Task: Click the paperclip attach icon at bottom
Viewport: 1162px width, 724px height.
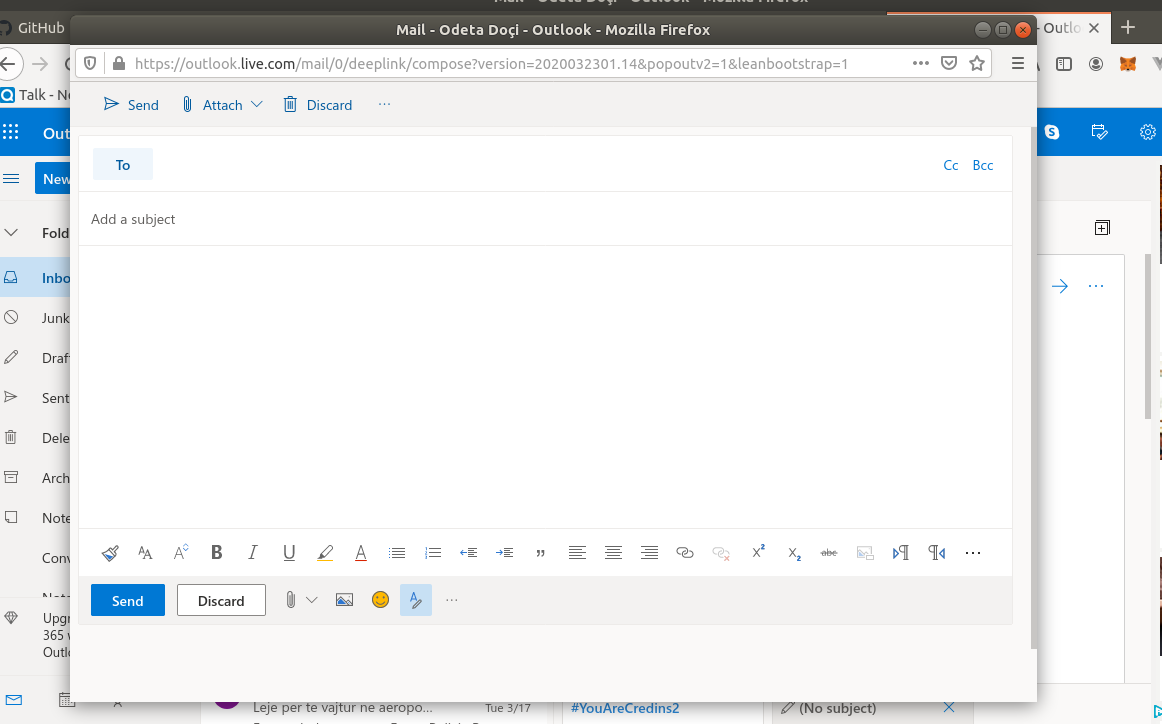Action: tap(290, 600)
